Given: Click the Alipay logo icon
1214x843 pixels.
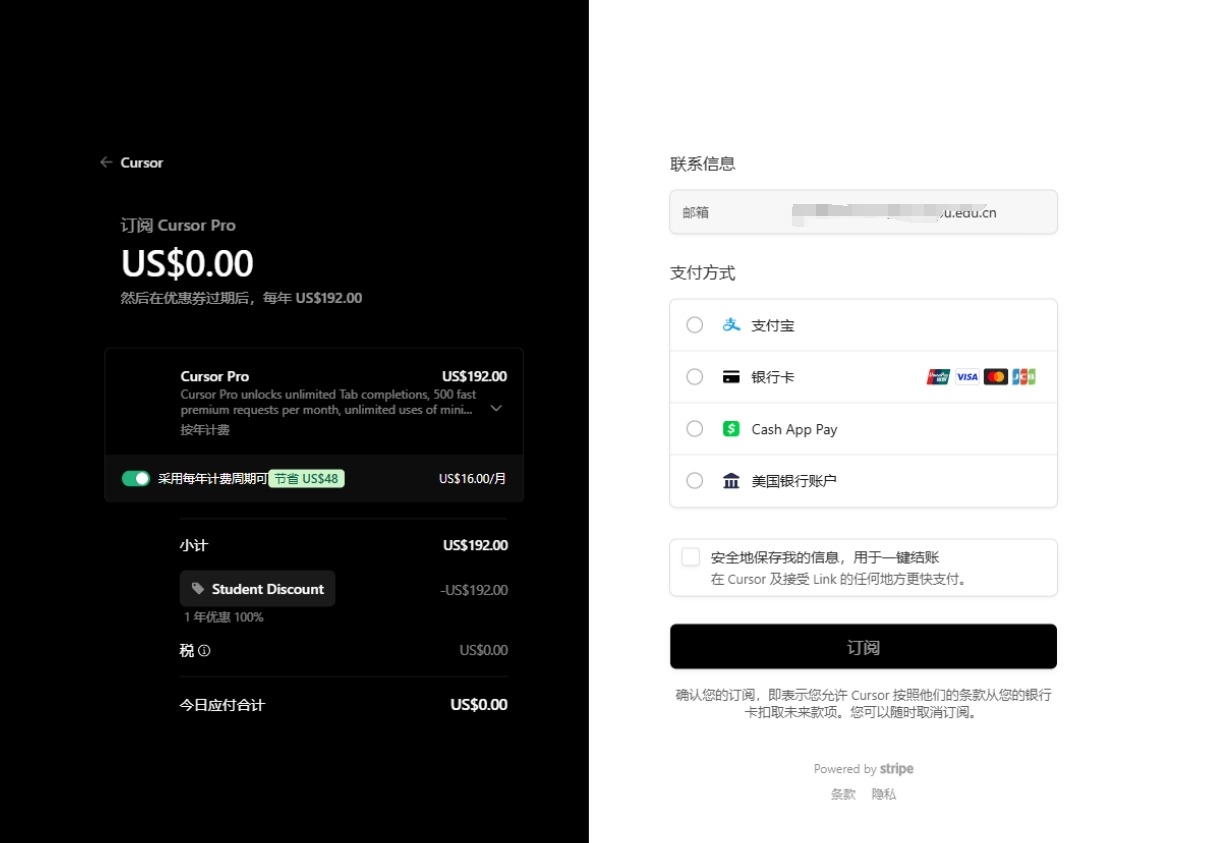Looking at the screenshot, I should click(x=731, y=325).
